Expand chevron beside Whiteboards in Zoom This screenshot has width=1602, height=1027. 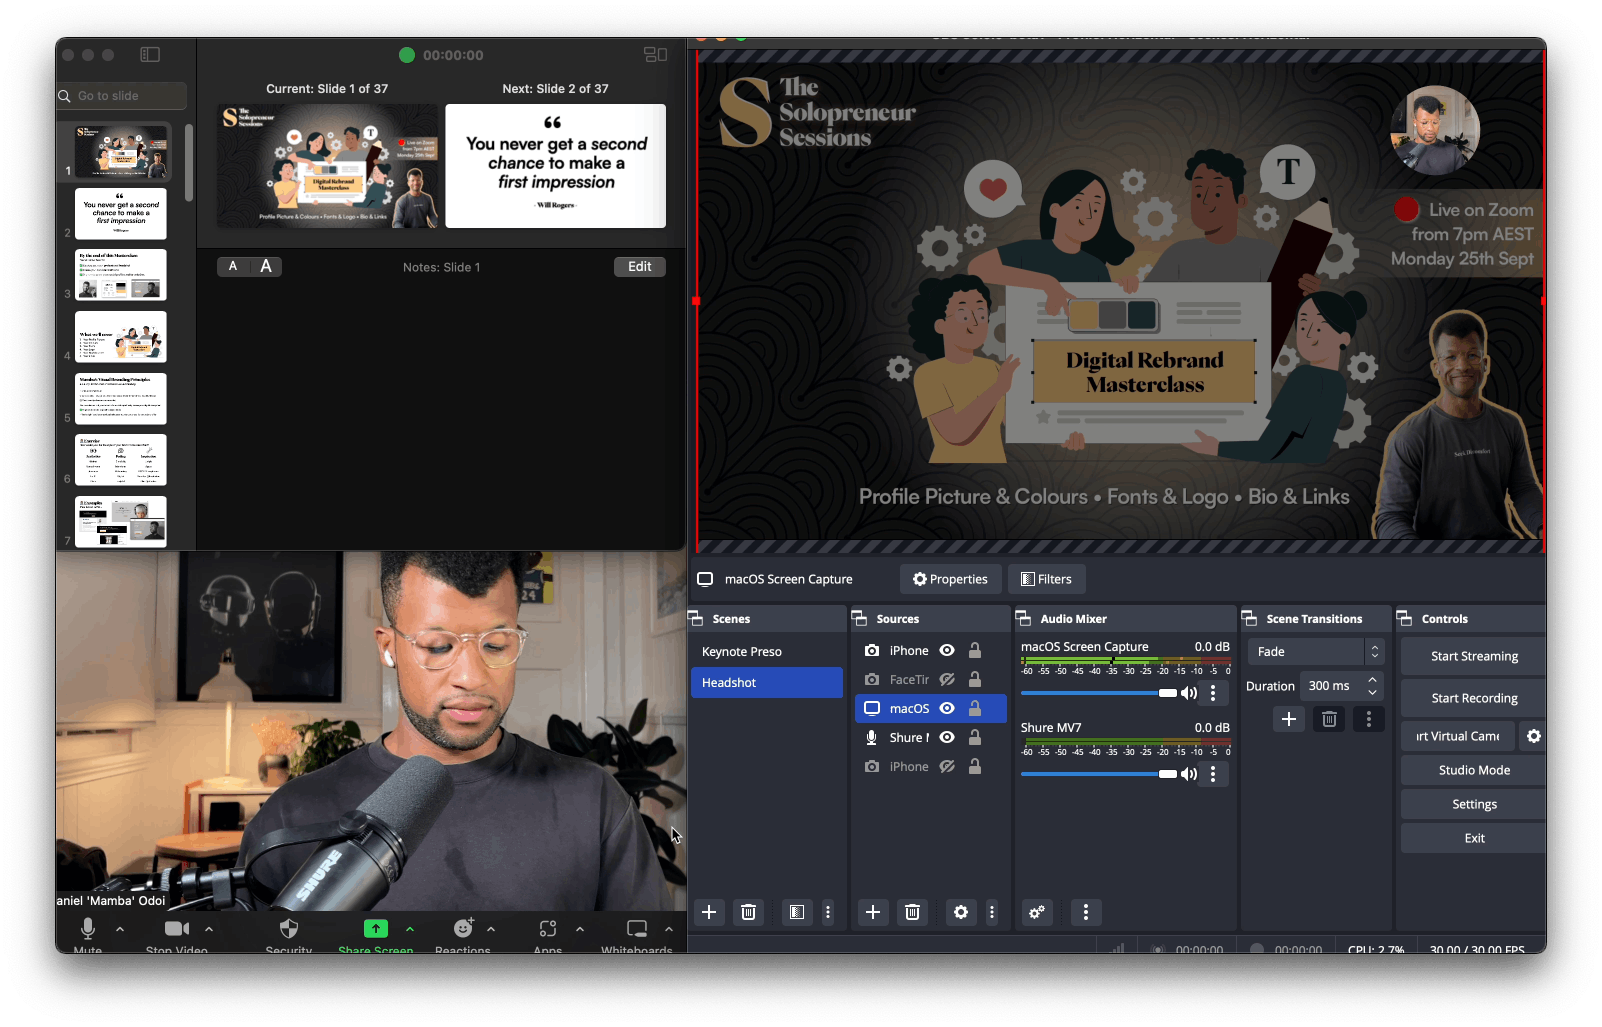[x=669, y=929]
